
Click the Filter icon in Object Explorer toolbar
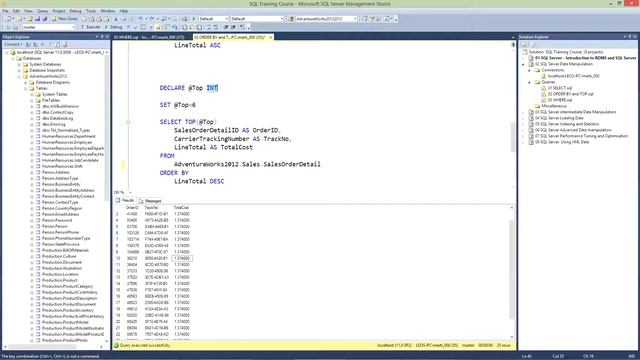pyautogui.click(x=50, y=44)
